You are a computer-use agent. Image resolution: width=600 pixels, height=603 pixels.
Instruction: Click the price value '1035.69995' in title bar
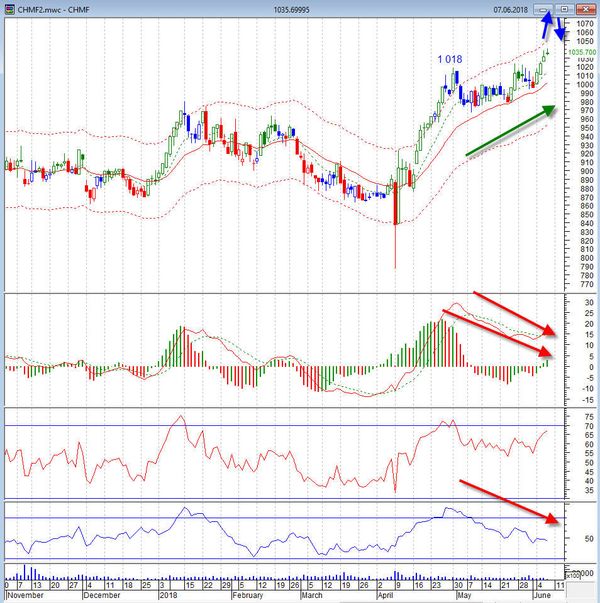(x=291, y=10)
